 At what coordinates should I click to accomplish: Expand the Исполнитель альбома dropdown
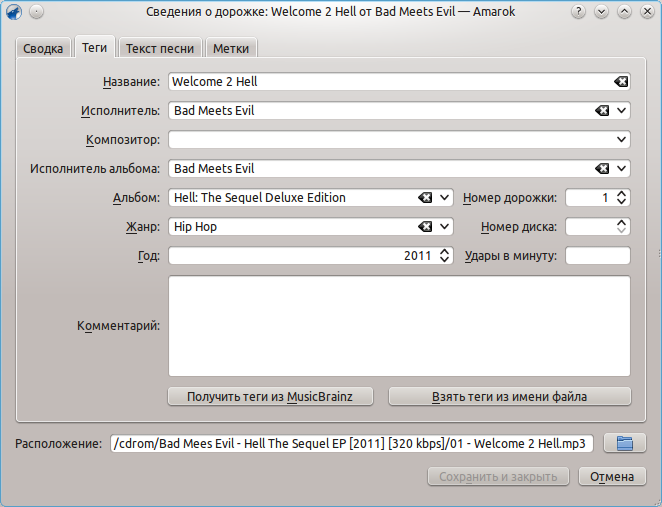pos(621,168)
